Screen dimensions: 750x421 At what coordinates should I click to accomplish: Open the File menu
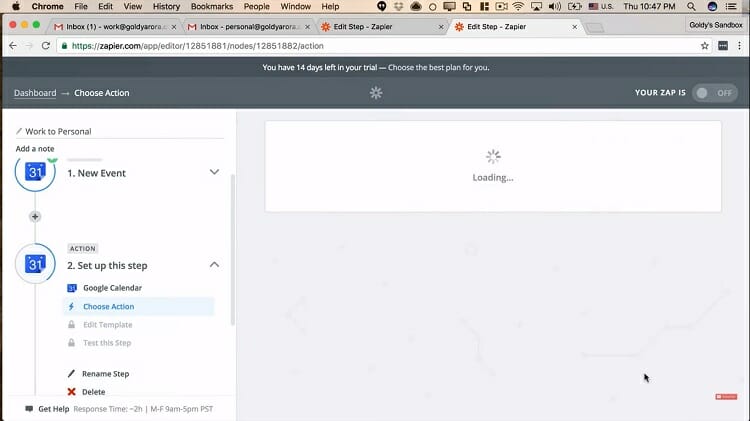coord(81,6)
